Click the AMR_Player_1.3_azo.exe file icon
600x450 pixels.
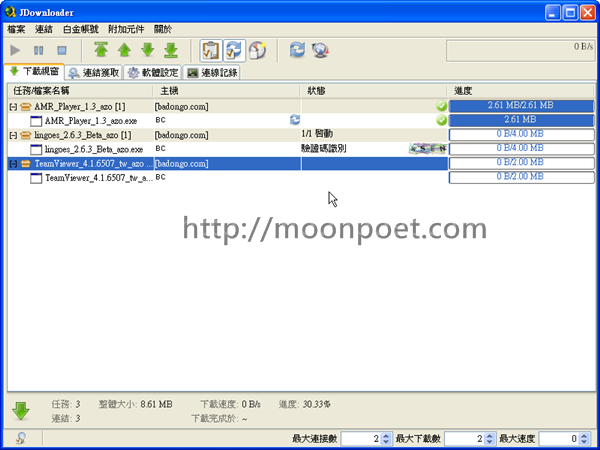point(36,121)
